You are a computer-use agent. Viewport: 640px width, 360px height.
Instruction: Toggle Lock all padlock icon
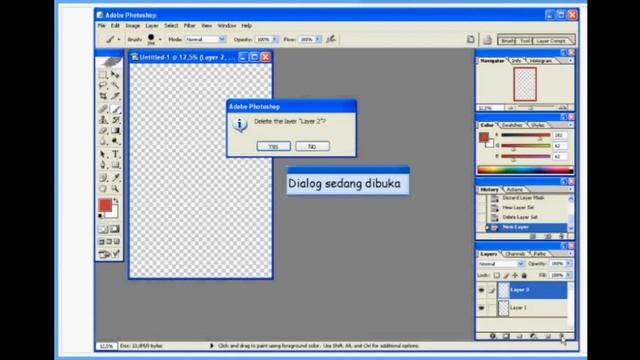pyautogui.click(x=524, y=276)
